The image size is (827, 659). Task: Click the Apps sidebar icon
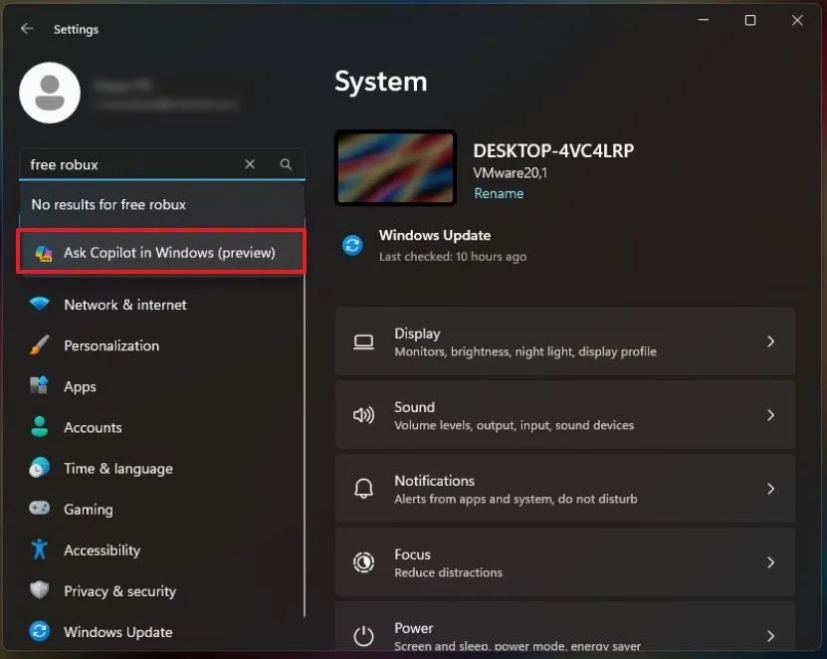click(40, 386)
